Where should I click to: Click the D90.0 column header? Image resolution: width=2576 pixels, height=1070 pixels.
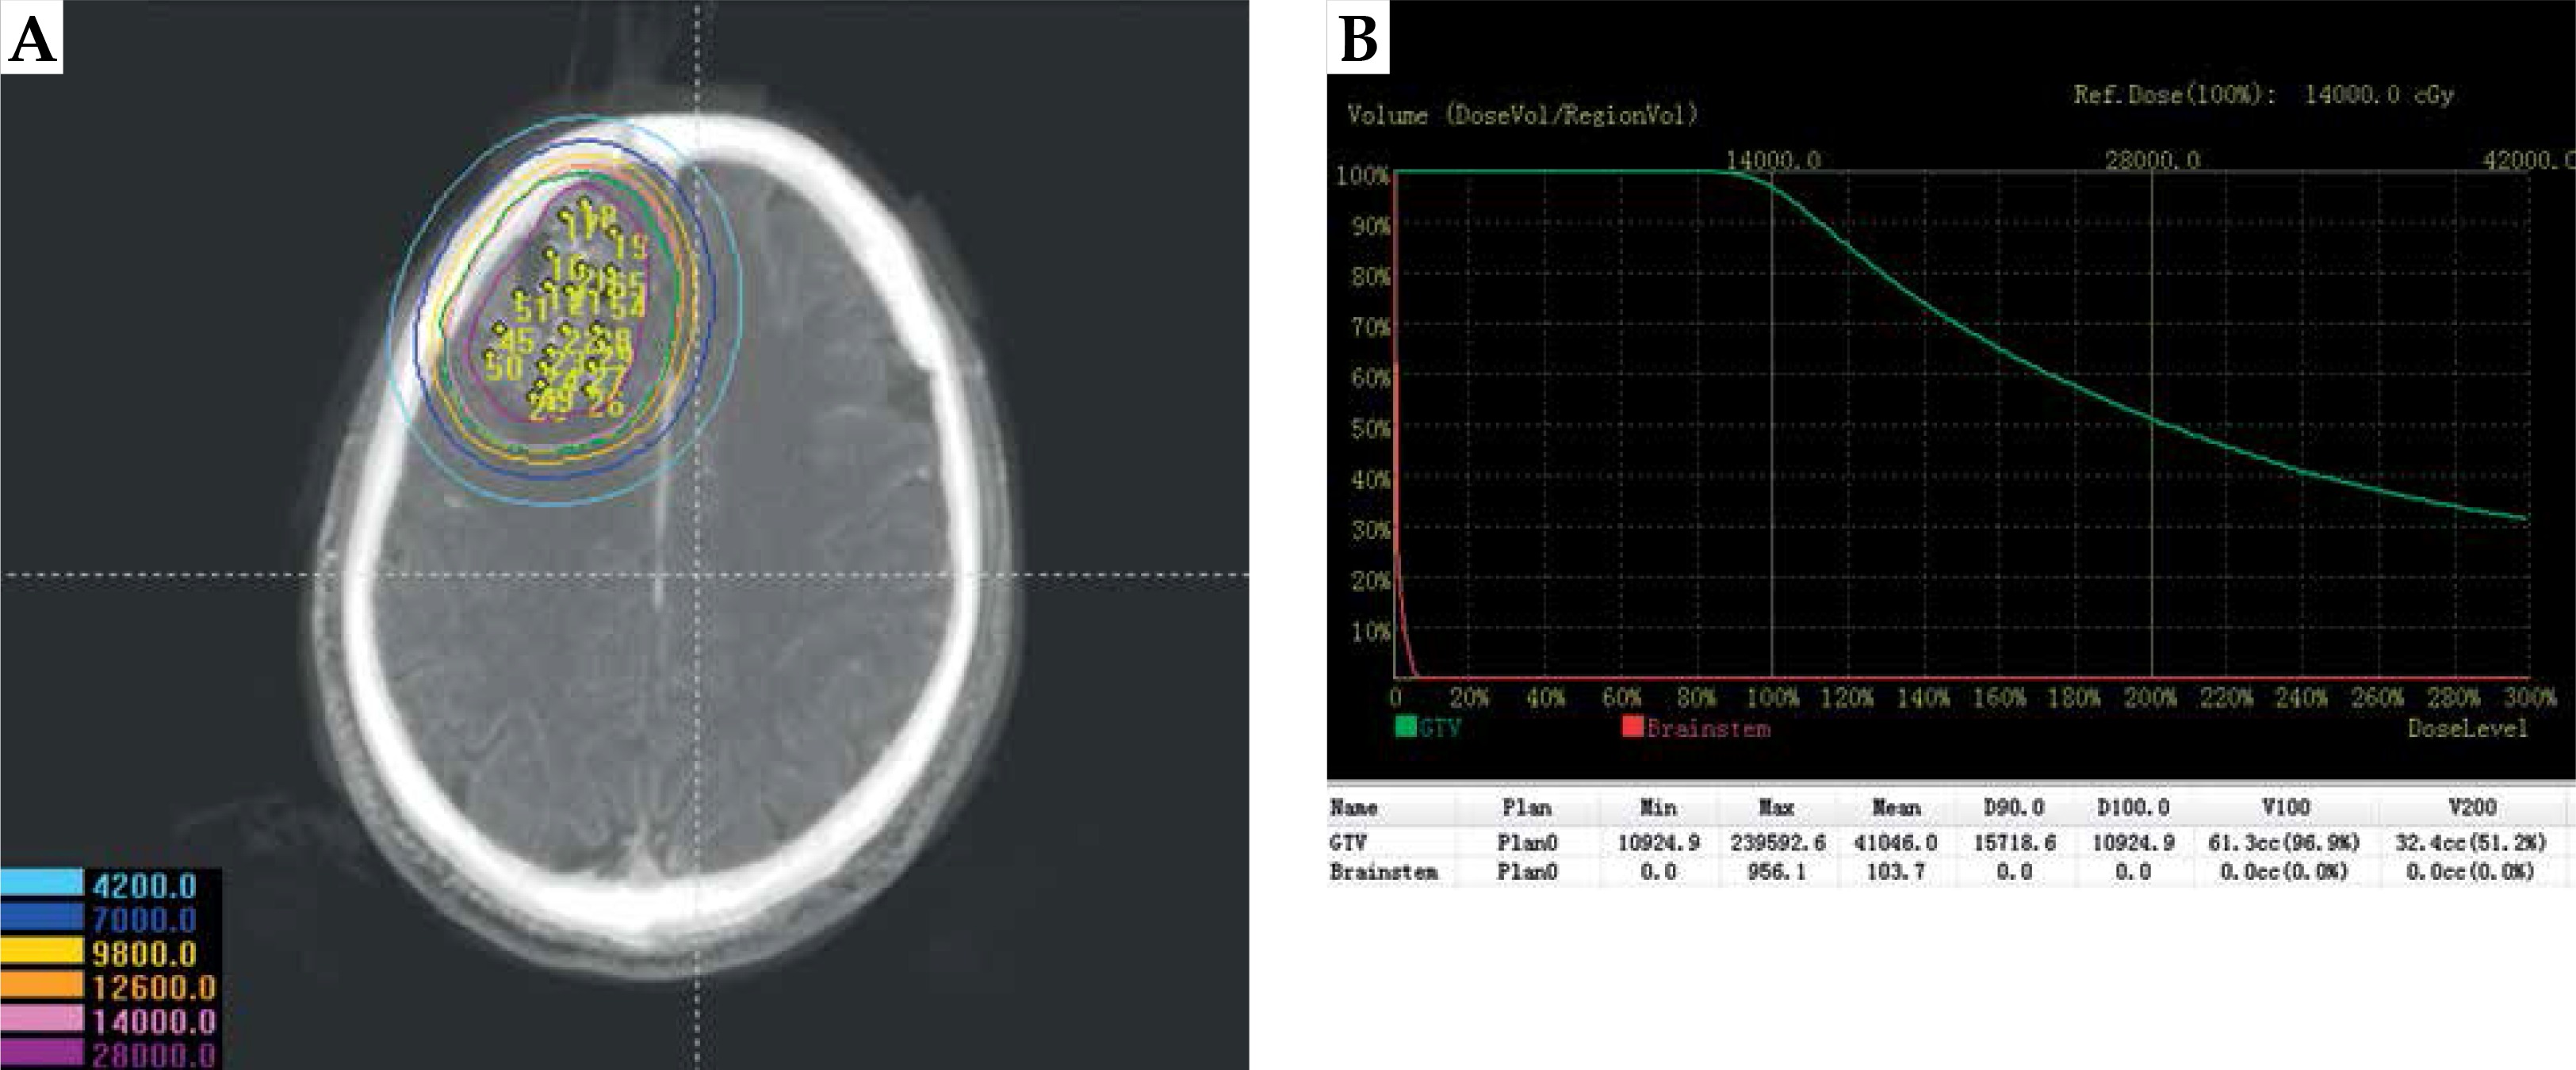tap(2013, 807)
